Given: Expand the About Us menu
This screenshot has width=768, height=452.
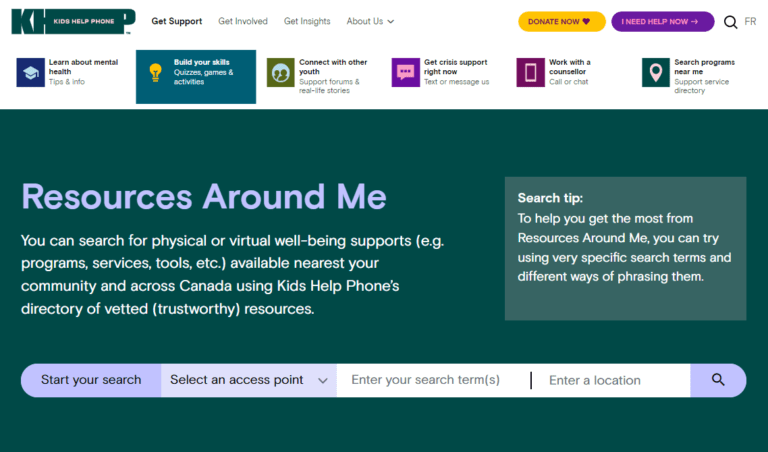Looking at the screenshot, I should (x=370, y=21).
